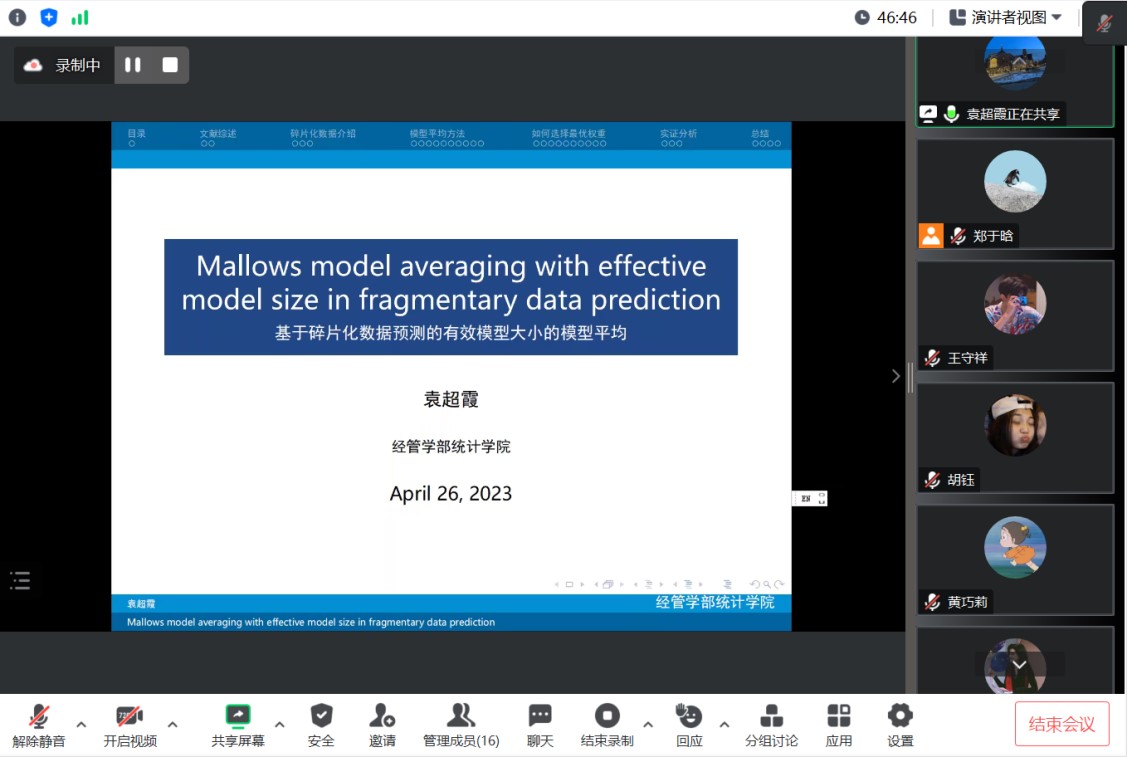Select 王守祥 participant video tile
This screenshot has height=757, width=1127.
[x=1014, y=316]
